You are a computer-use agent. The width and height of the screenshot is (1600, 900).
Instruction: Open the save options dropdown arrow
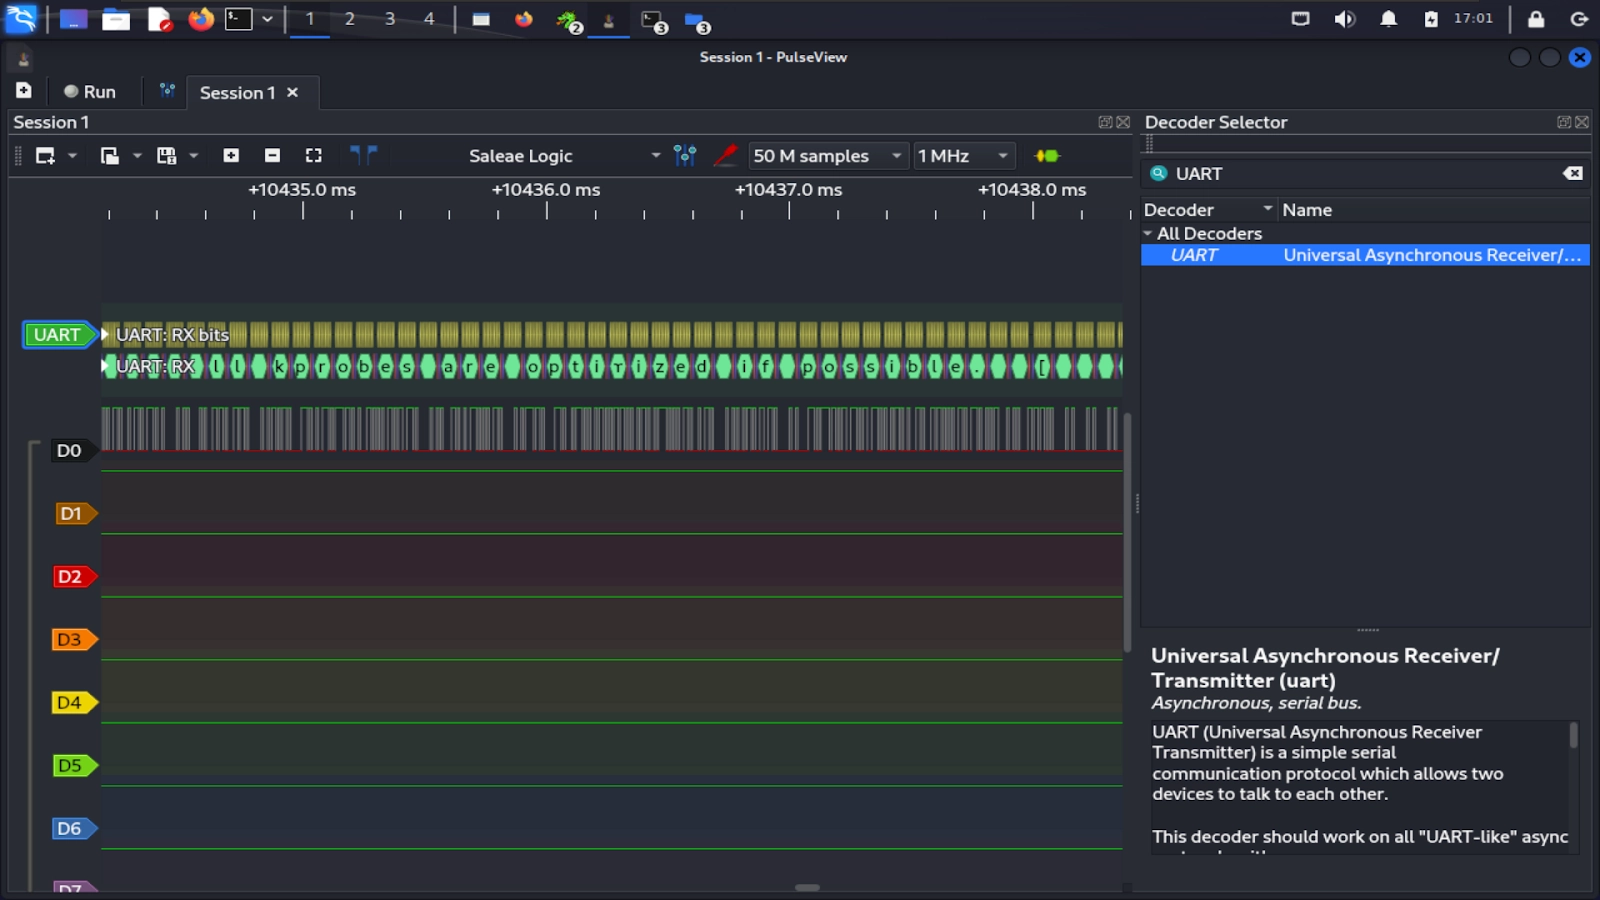[193, 155]
